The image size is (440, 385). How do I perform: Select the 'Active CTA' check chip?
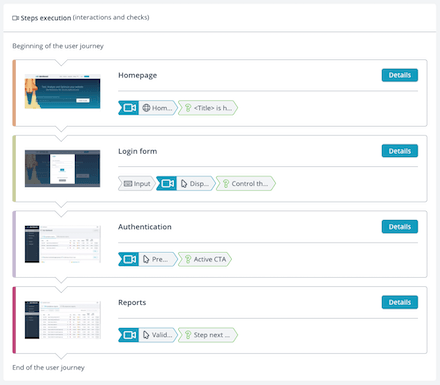(205, 259)
